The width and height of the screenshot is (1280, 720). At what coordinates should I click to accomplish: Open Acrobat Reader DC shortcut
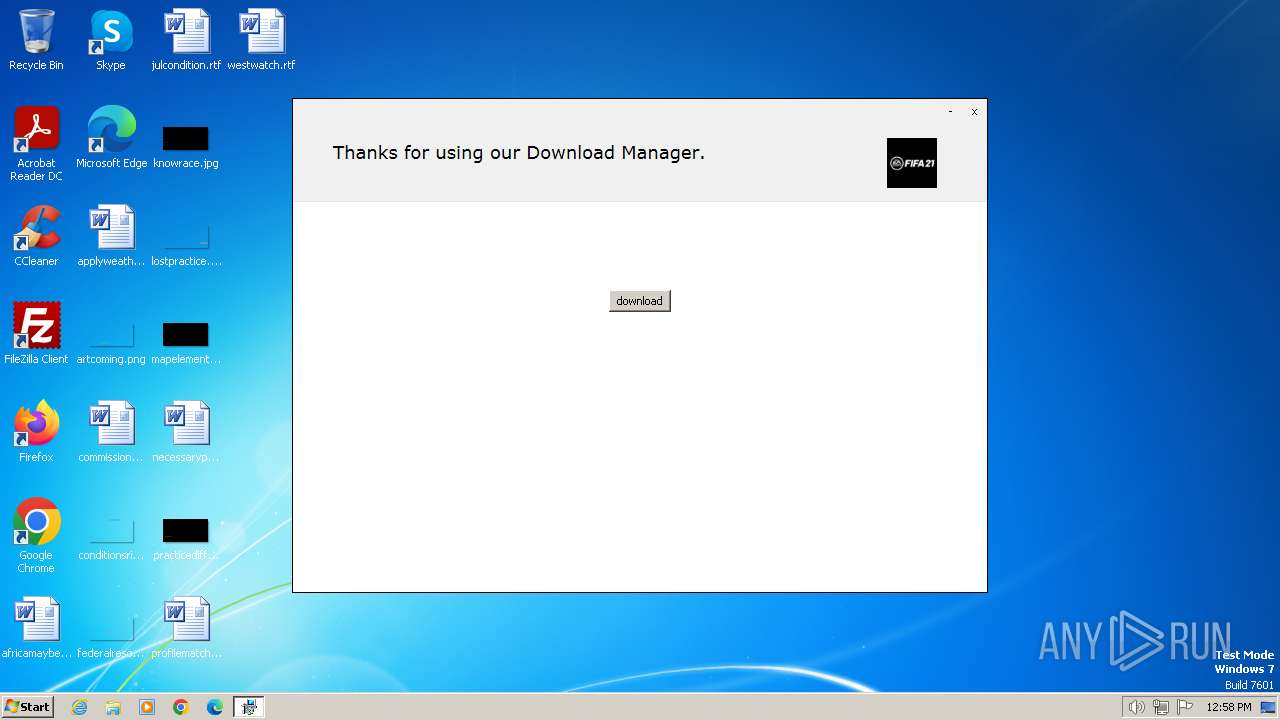[36, 143]
